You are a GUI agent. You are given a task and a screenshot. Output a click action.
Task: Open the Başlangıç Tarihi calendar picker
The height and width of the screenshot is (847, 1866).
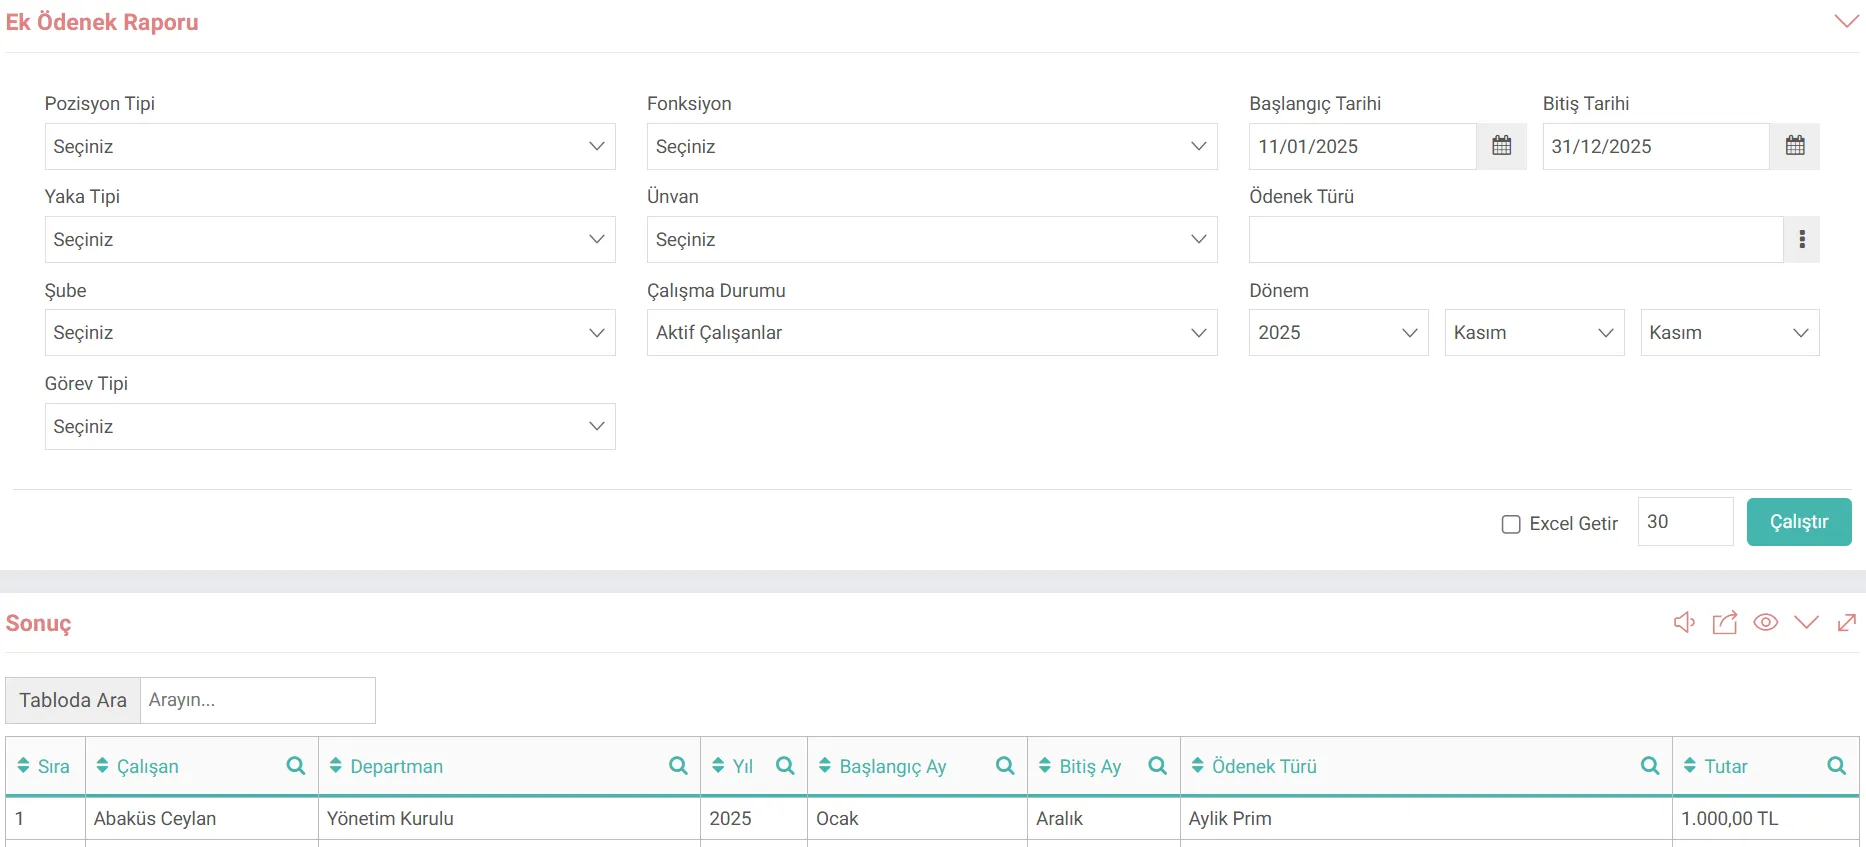tap(1501, 146)
